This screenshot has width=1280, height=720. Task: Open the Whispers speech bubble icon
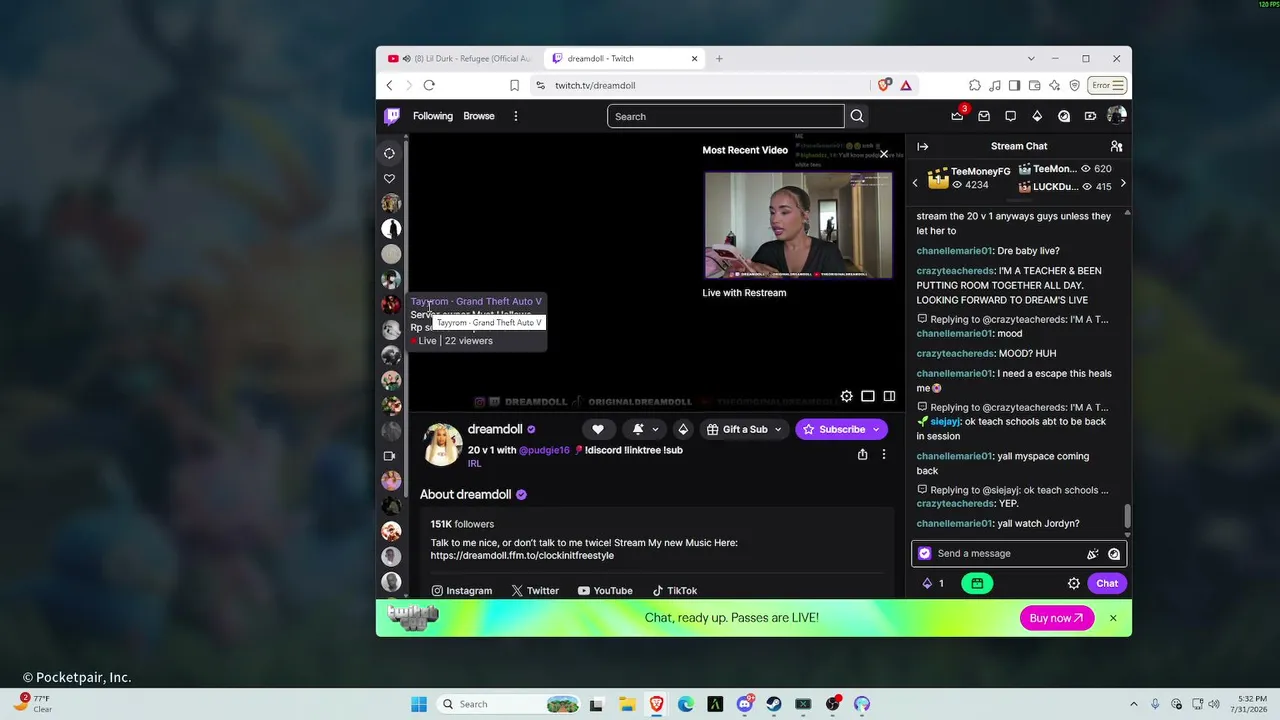click(x=1011, y=116)
